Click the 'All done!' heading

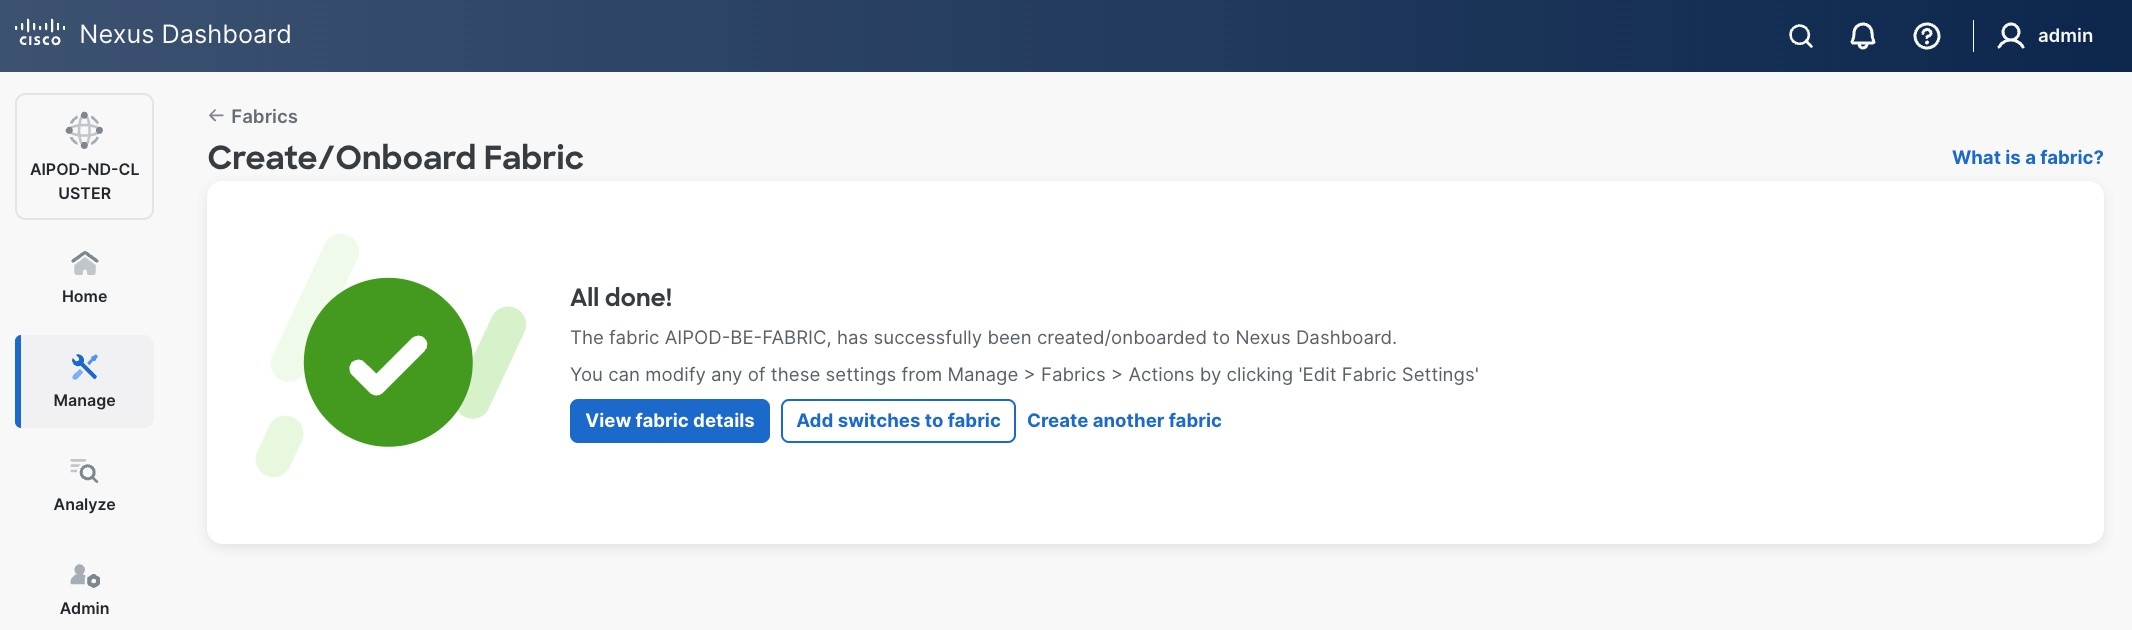620,297
